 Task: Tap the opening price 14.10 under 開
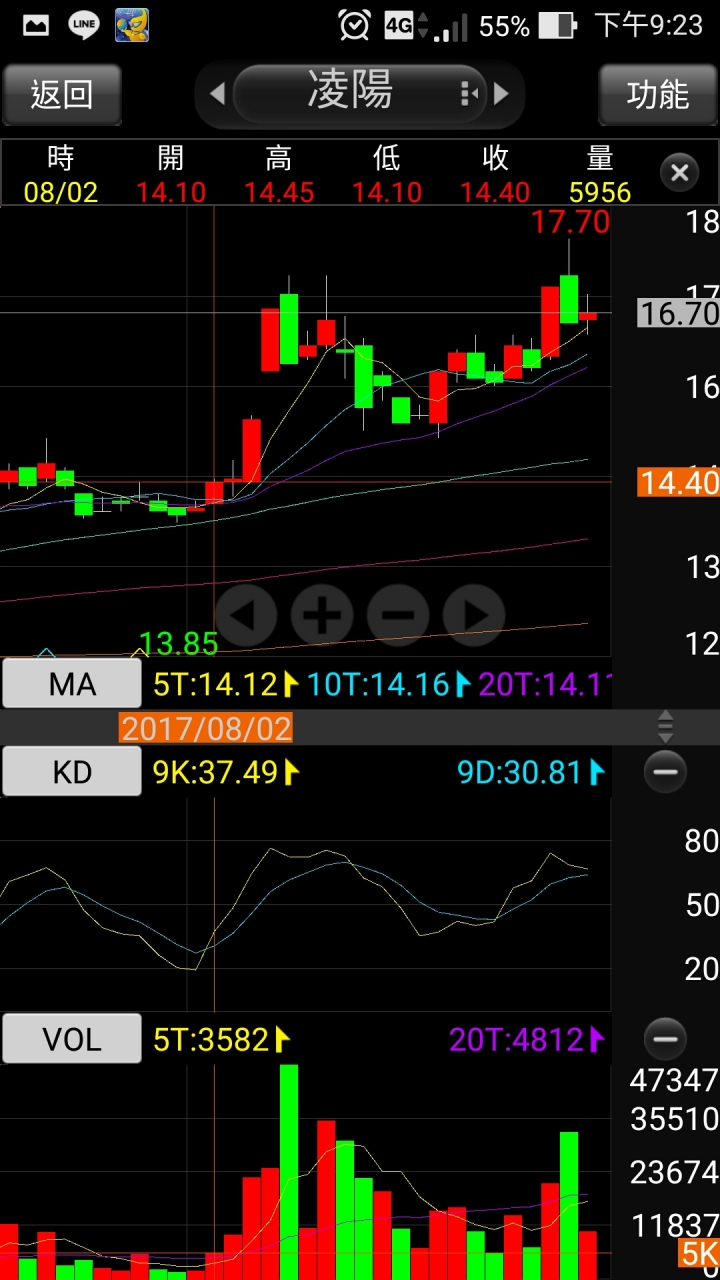pos(170,192)
